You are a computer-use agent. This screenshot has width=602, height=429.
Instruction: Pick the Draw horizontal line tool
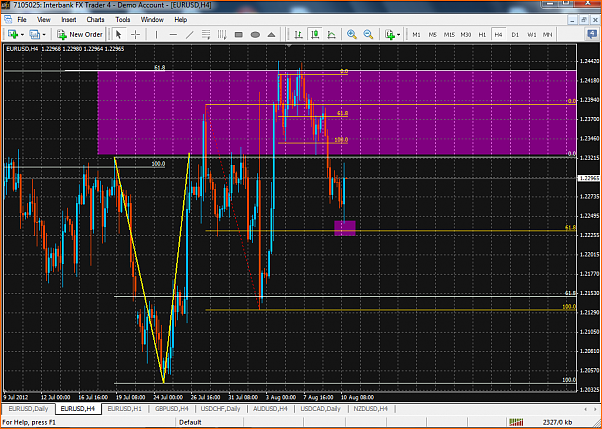173,35
